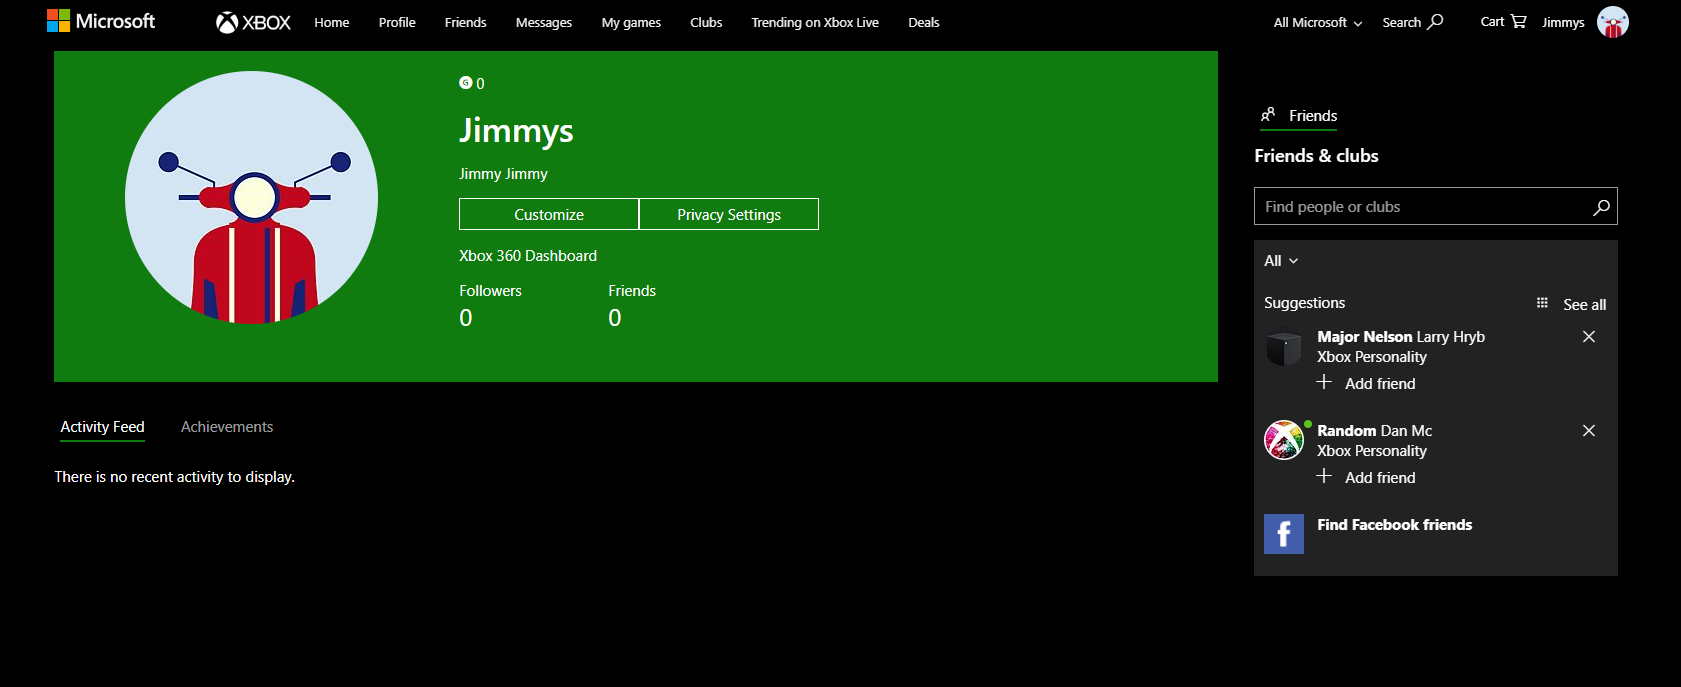Viewport: 1681px width, 687px height.
Task: Open the My games menu item
Action: (x=631, y=22)
